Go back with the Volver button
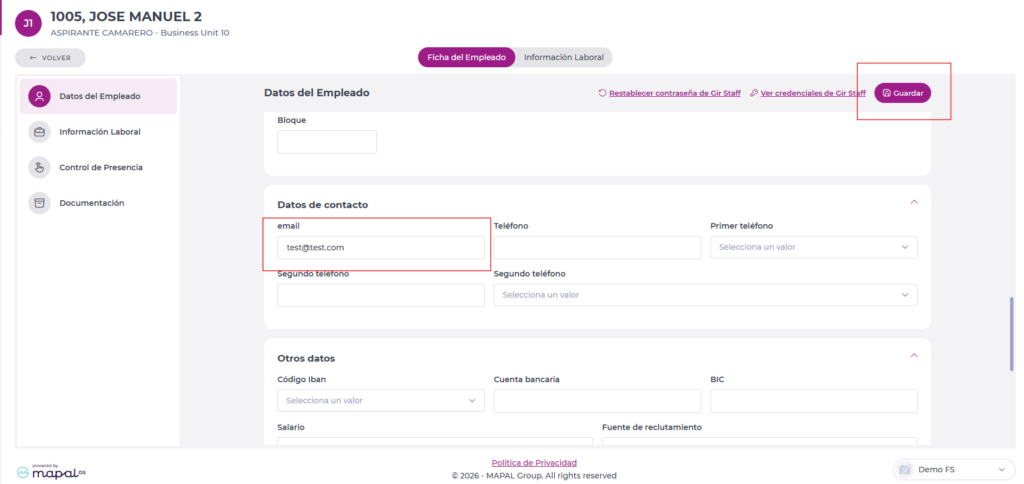The image size is (1024, 484). [x=50, y=58]
